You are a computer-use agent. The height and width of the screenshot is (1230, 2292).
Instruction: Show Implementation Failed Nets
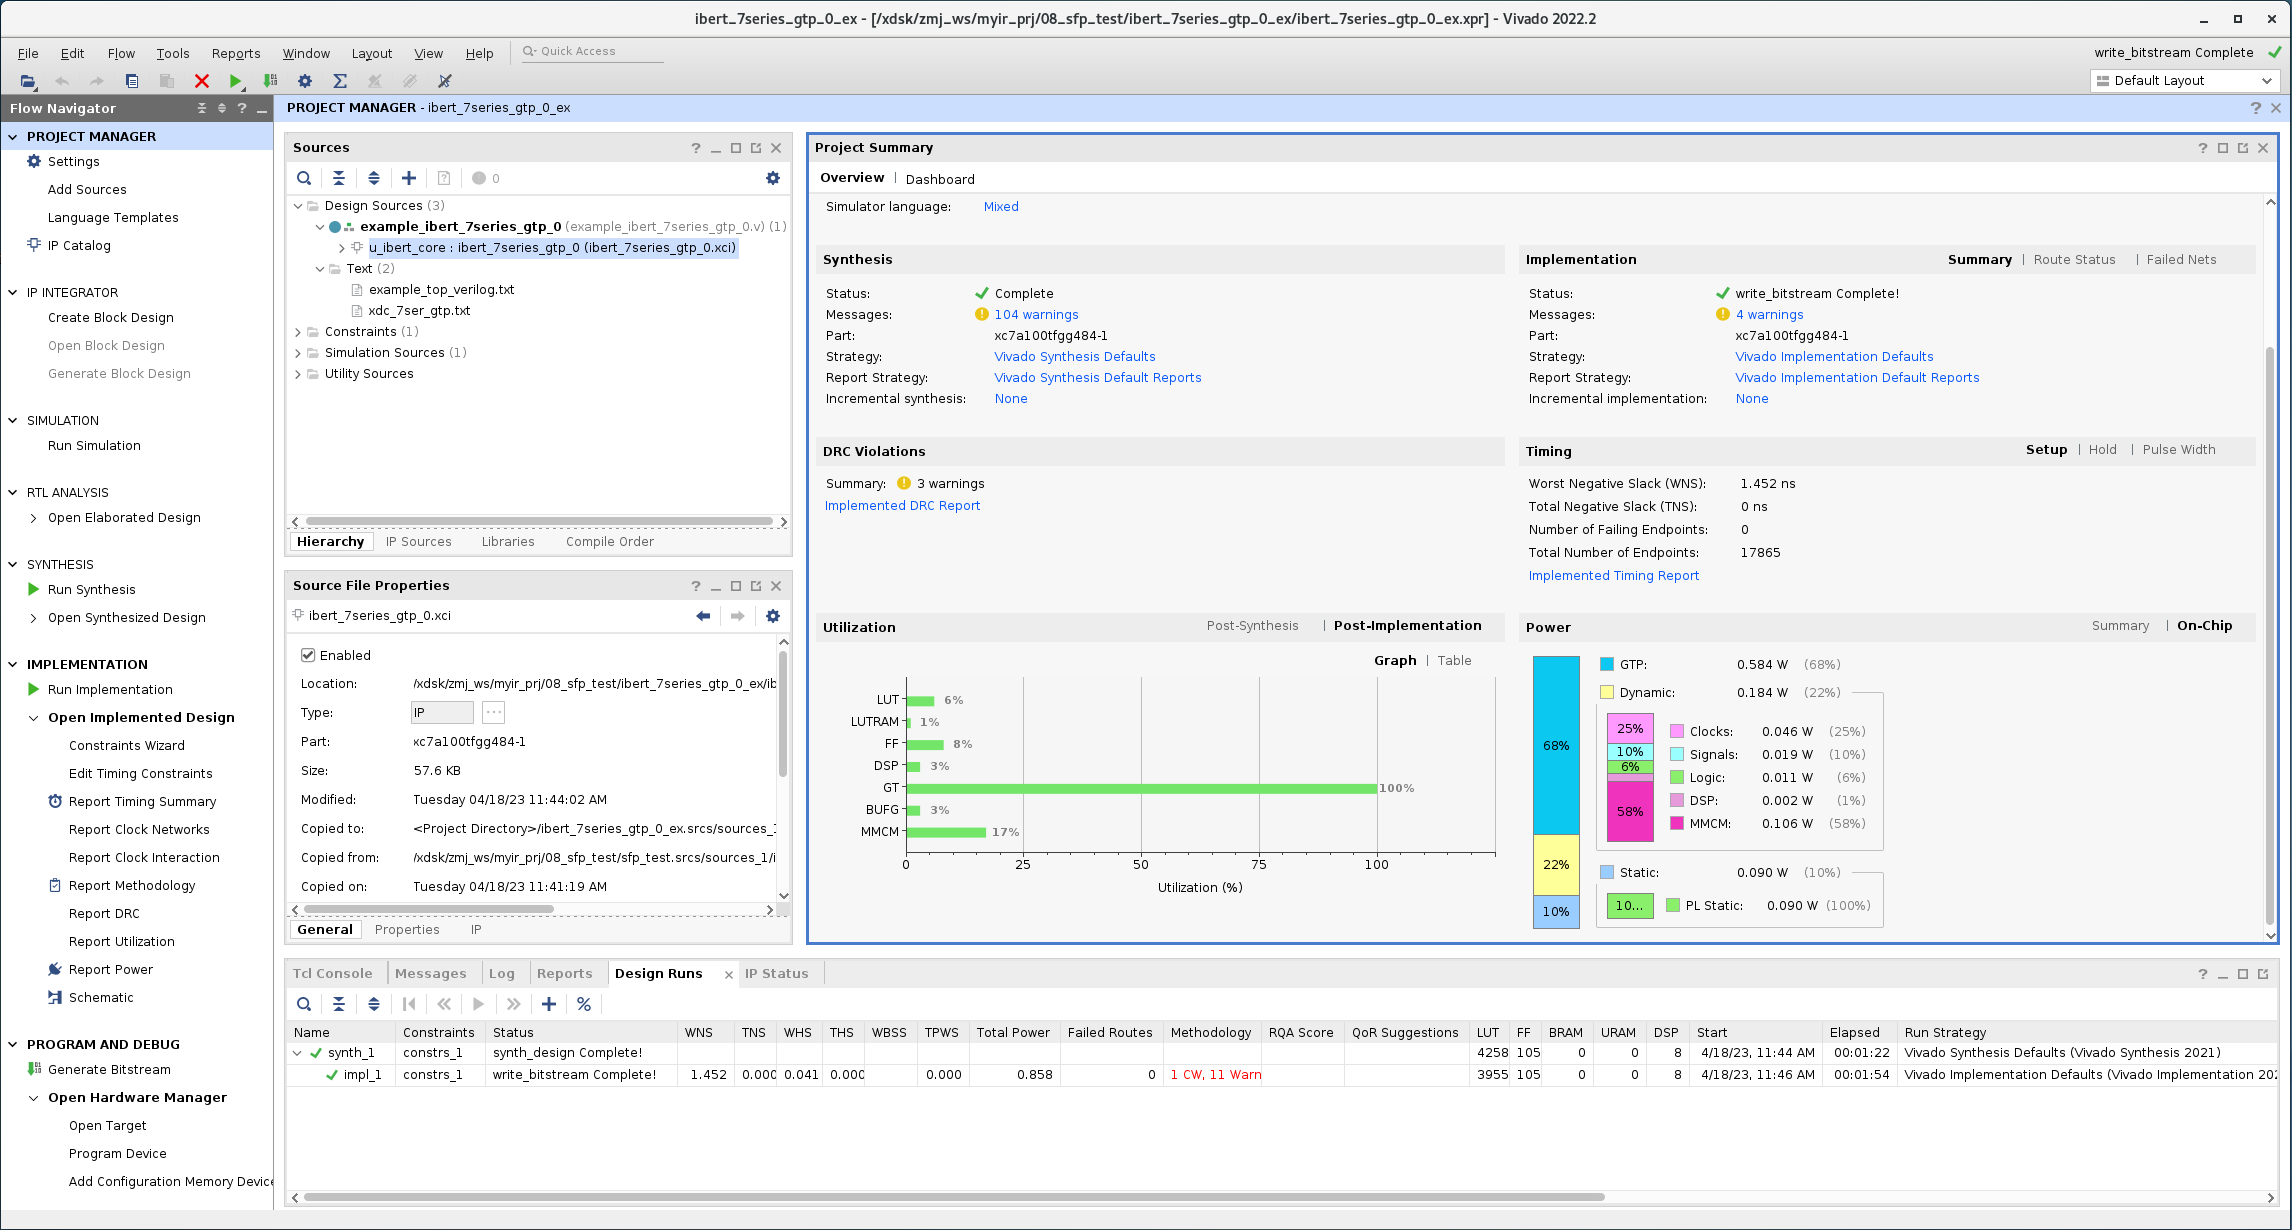pos(2181,260)
